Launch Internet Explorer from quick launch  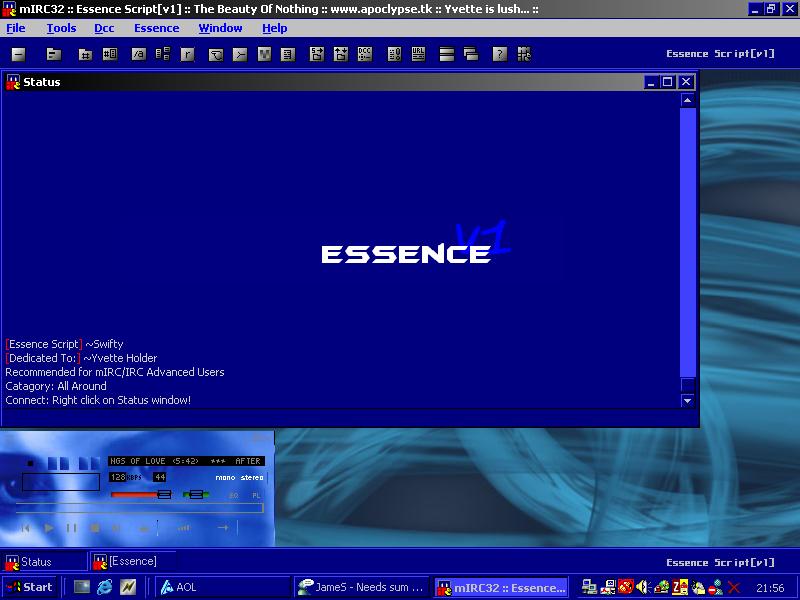tap(104, 587)
